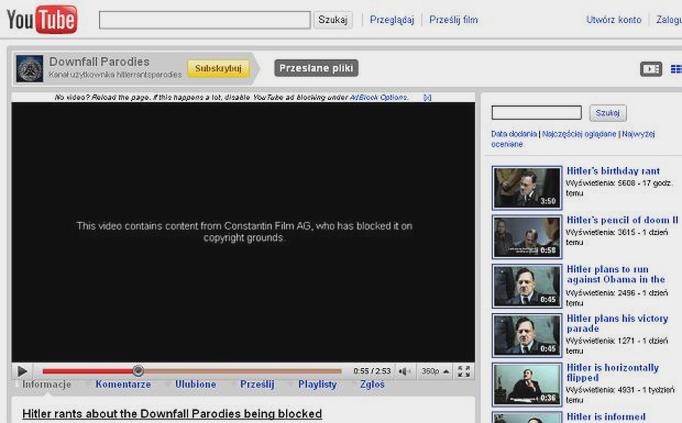Switch to player view icon
Screen dimensions: 682x423
pyautogui.click(x=651, y=69)
